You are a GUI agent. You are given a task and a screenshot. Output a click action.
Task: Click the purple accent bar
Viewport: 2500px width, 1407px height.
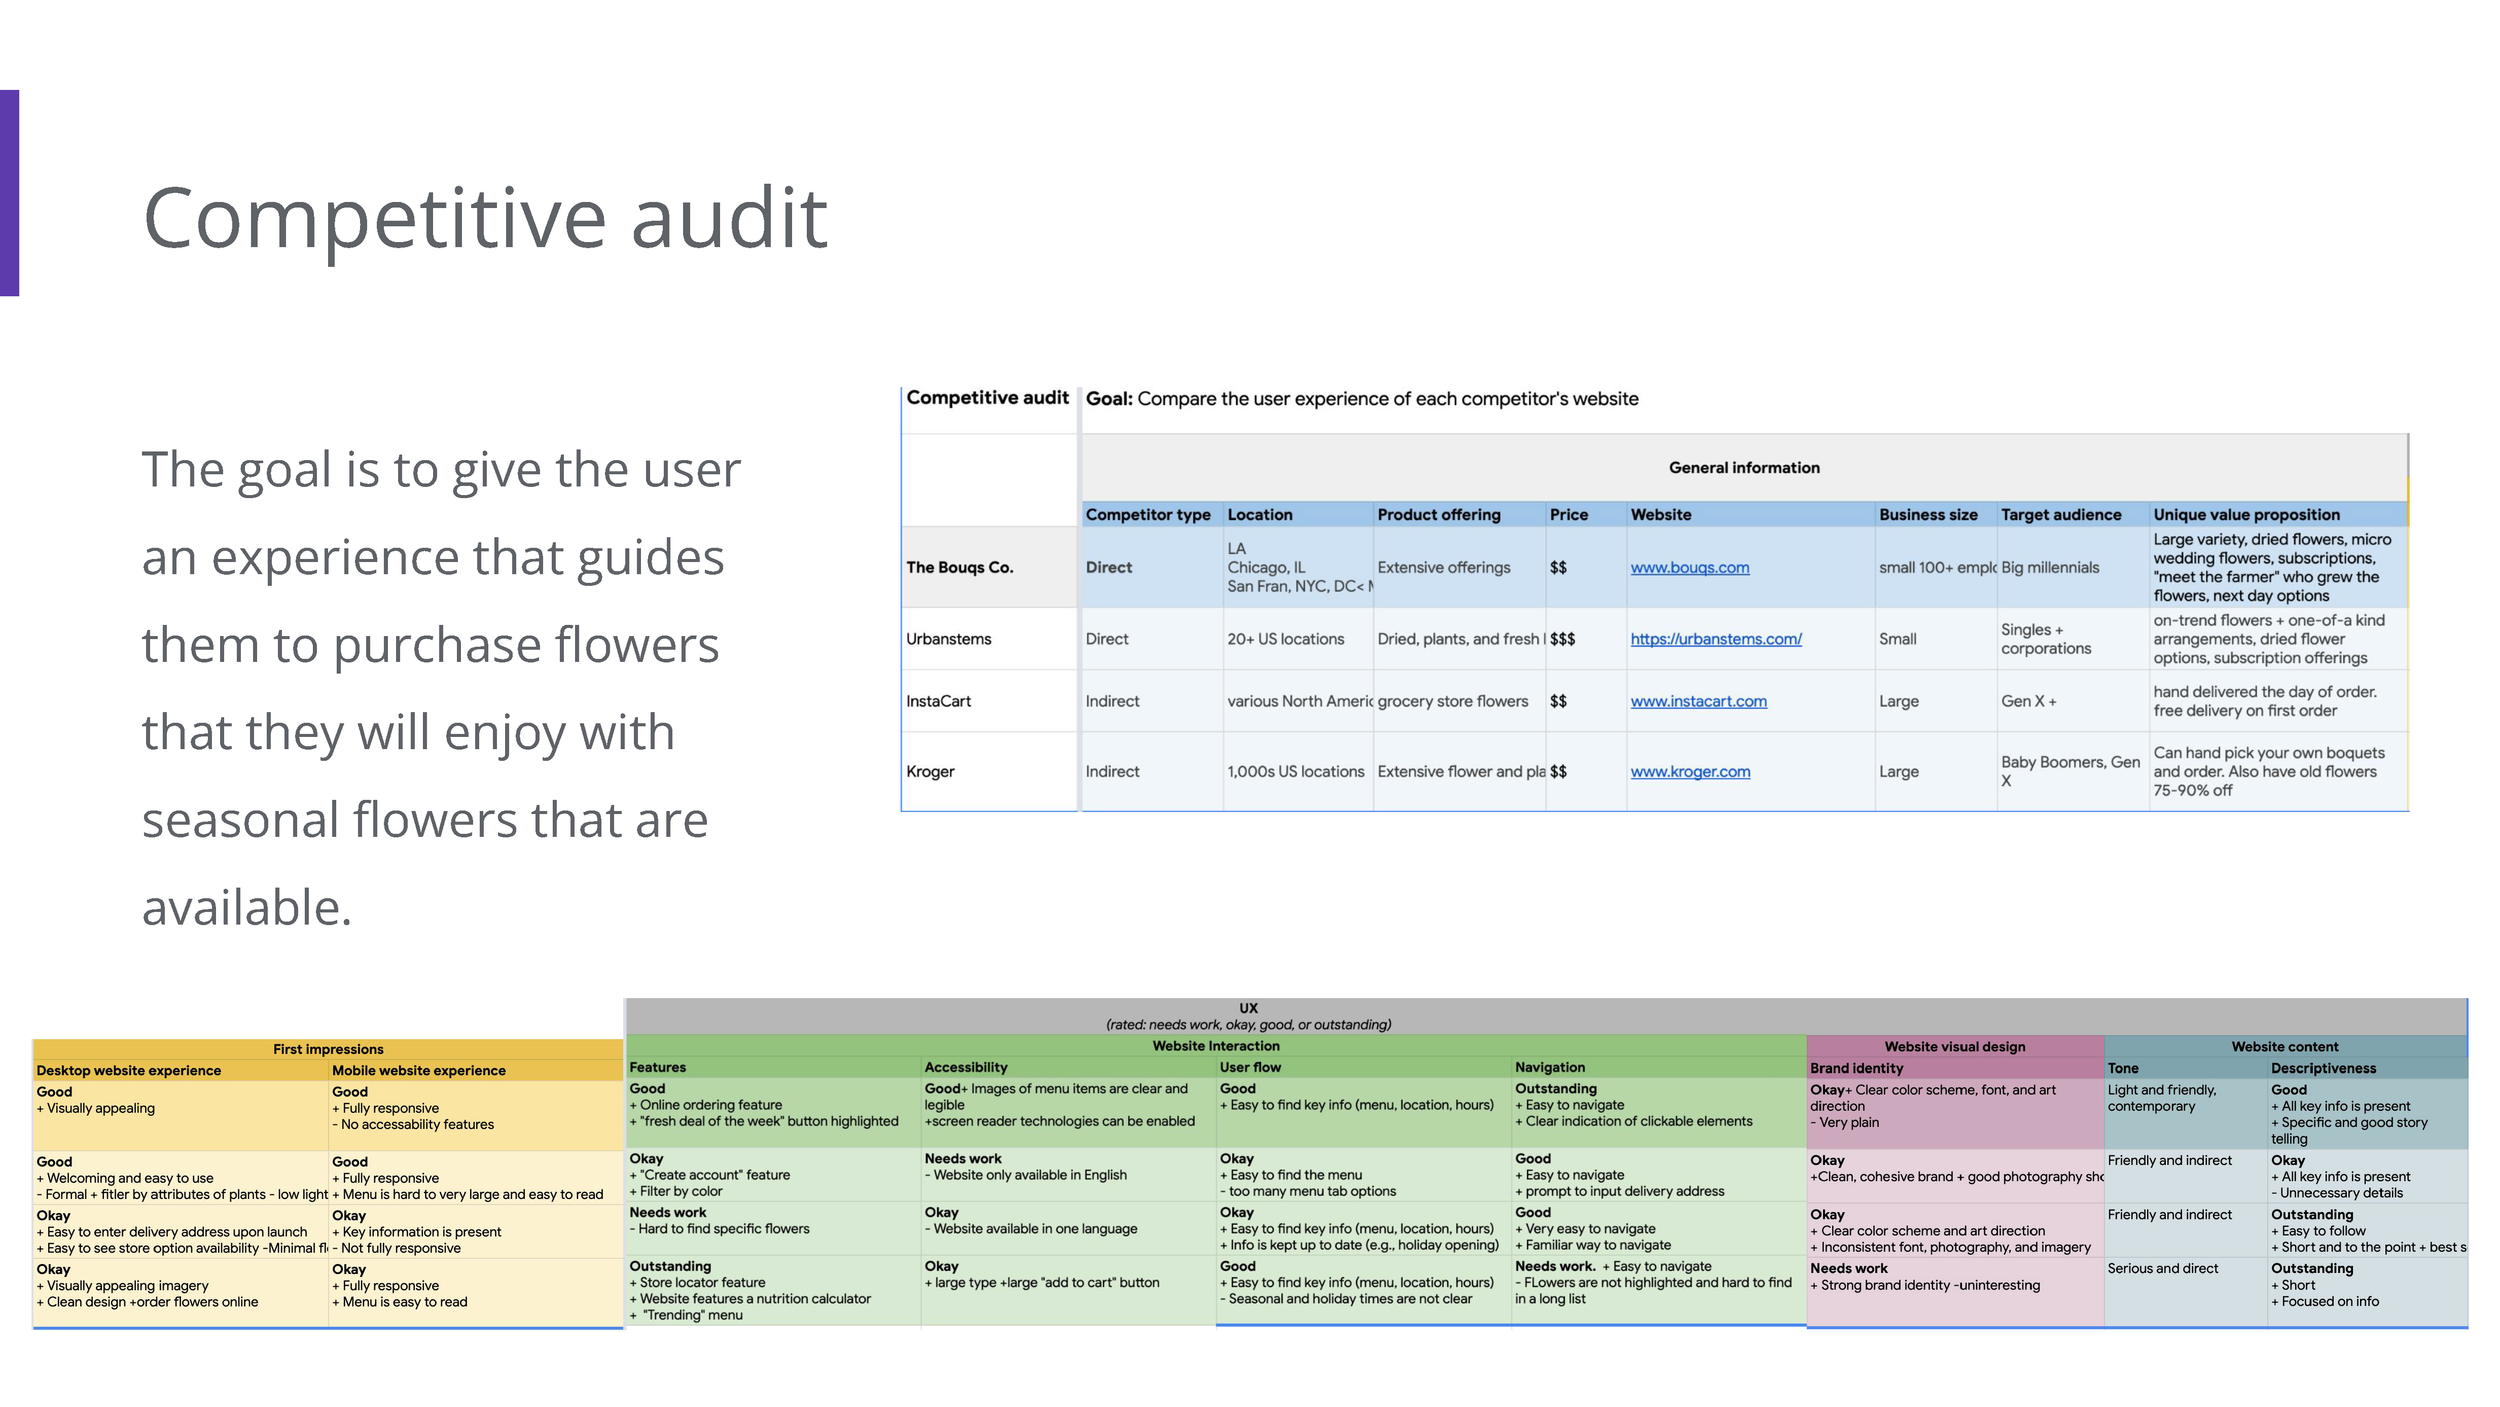[x=9, y=193]
